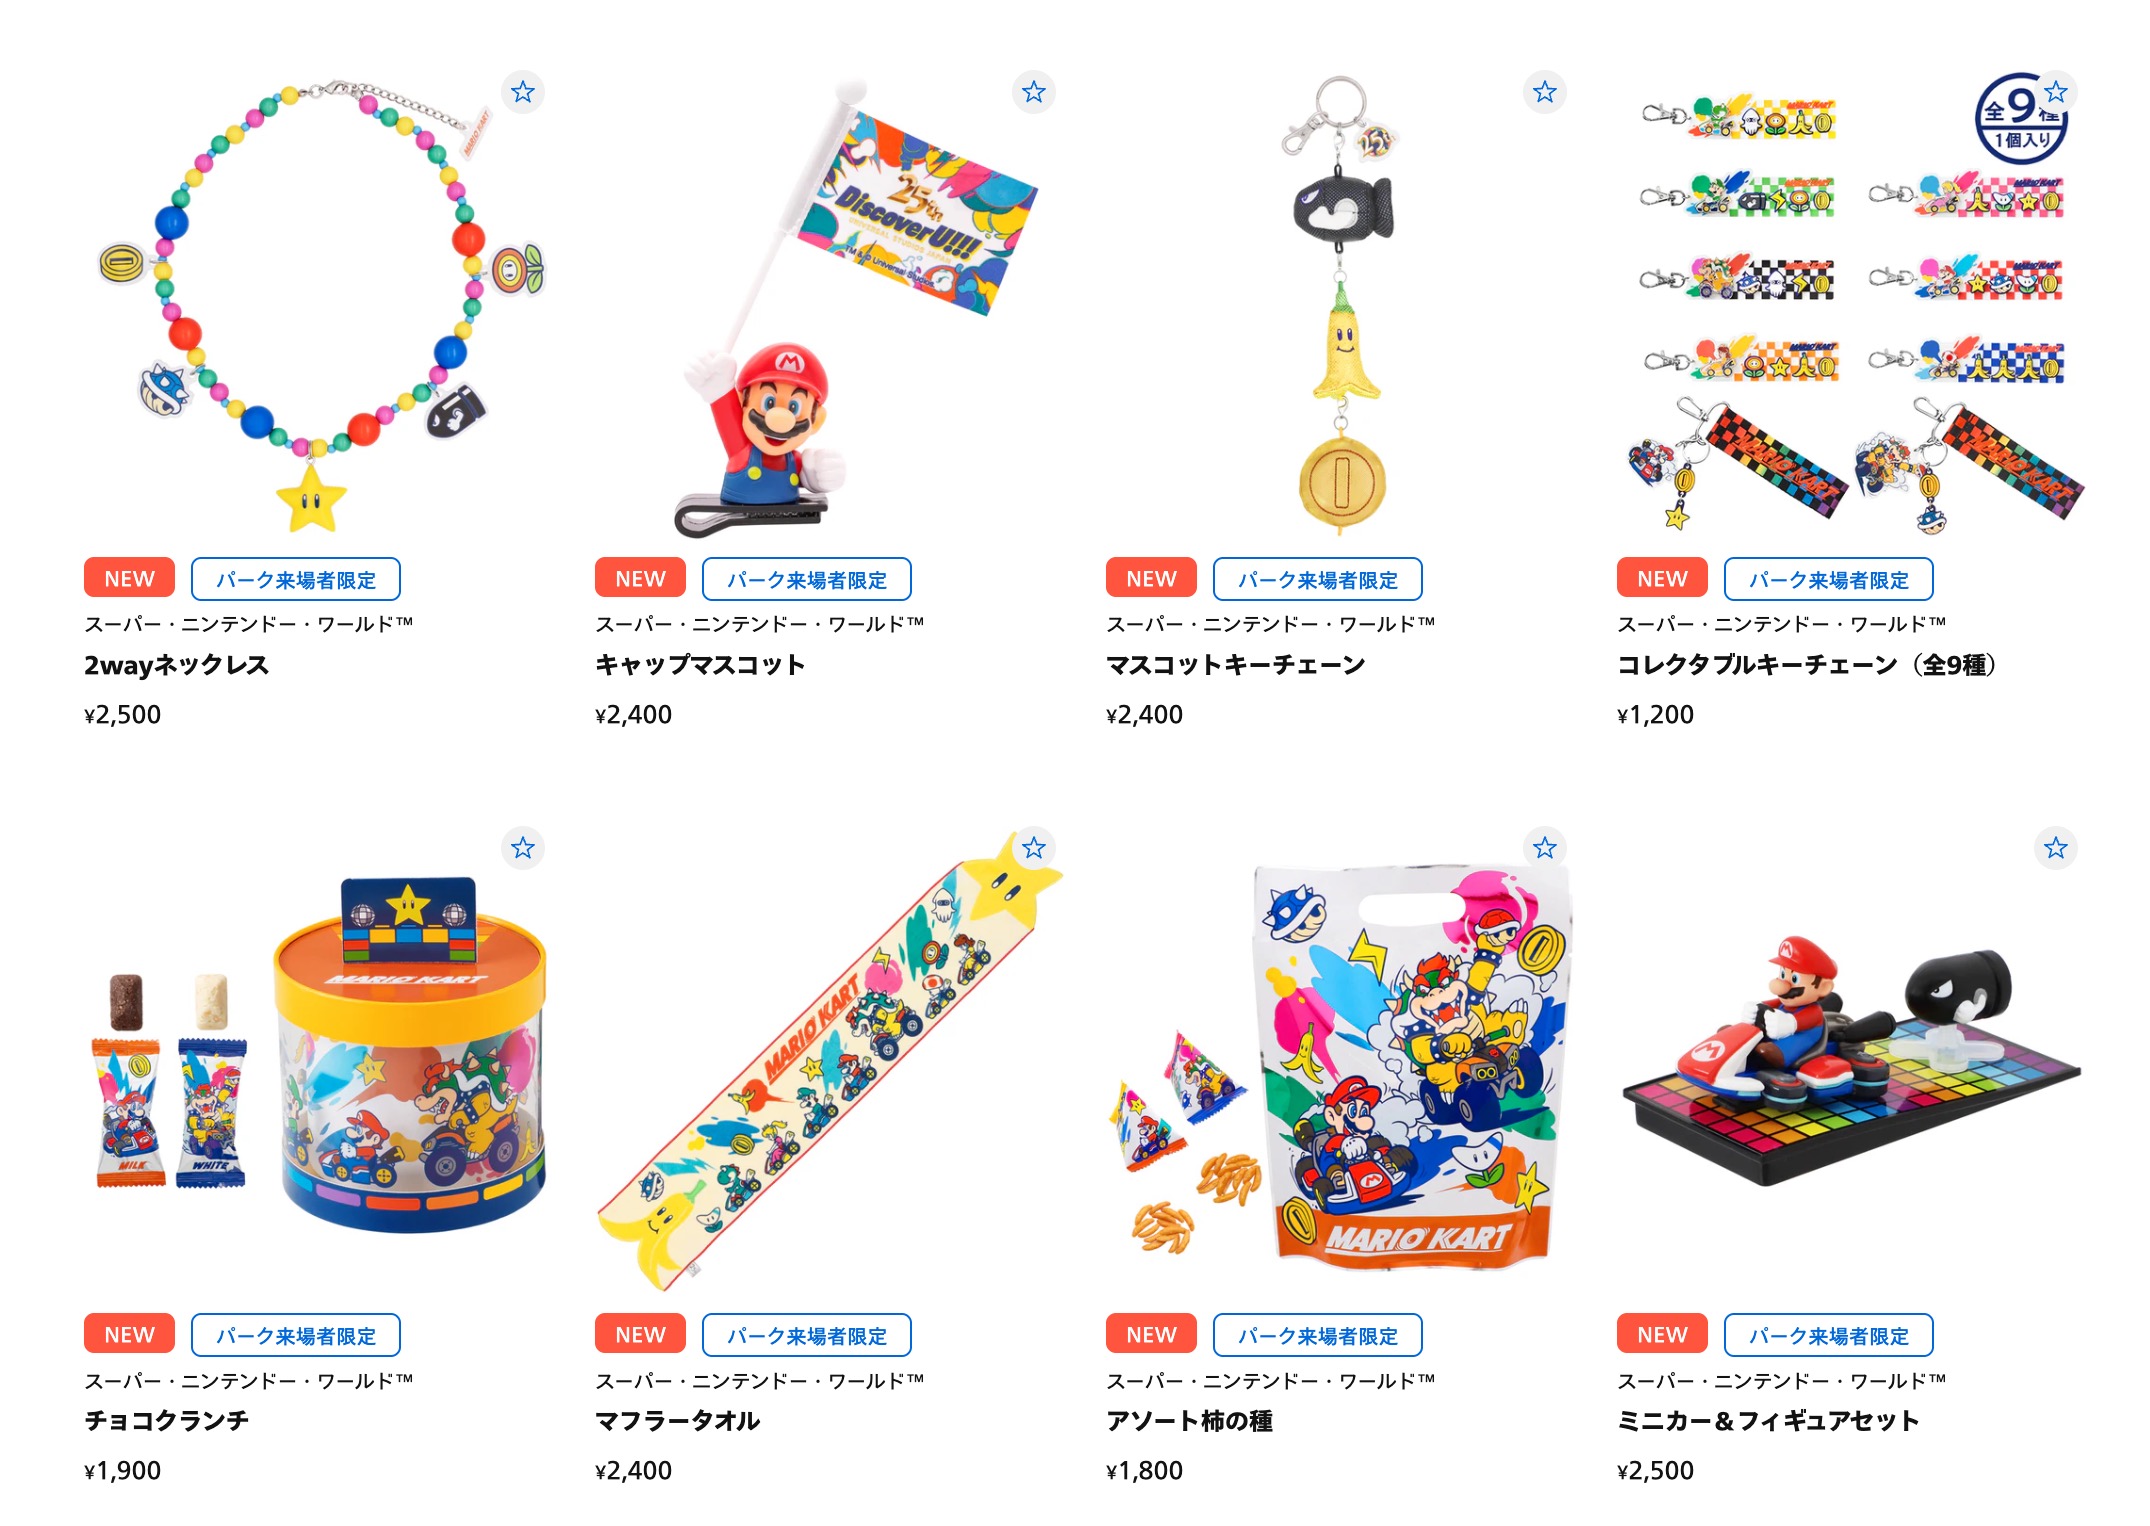2150x1526 pixels.
Task: Click the マフラータオル product name
Action: 678,1421
